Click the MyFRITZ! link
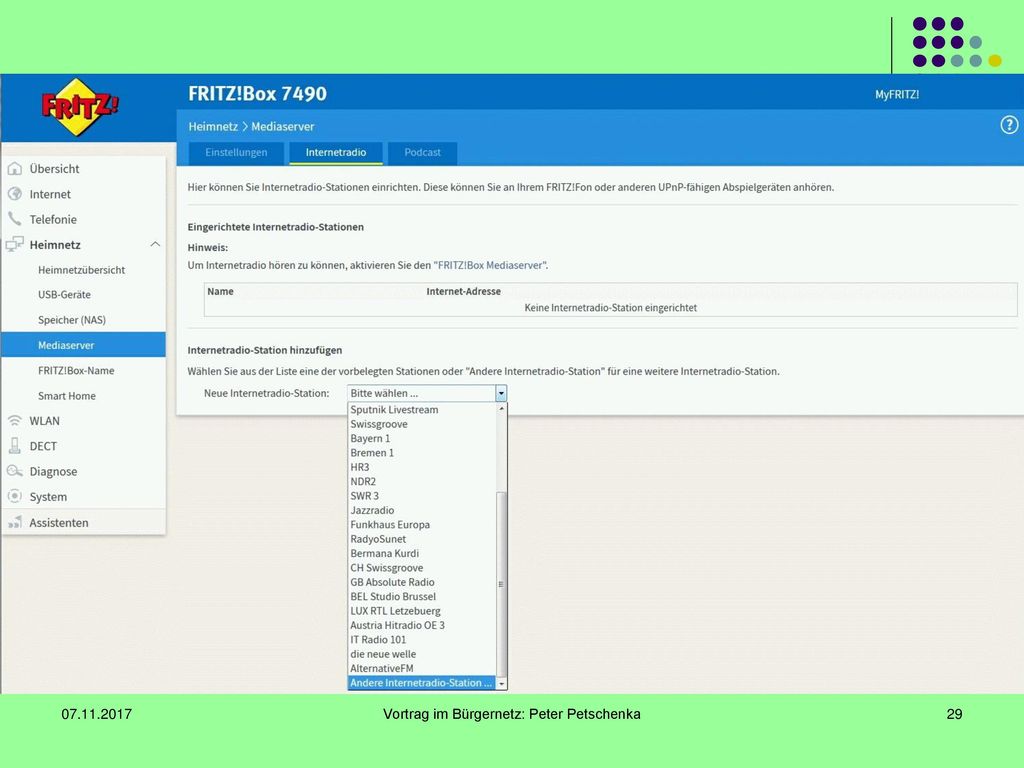This screenshot has height=768, width=1024. pyautogui.click(x=897, y=95)
